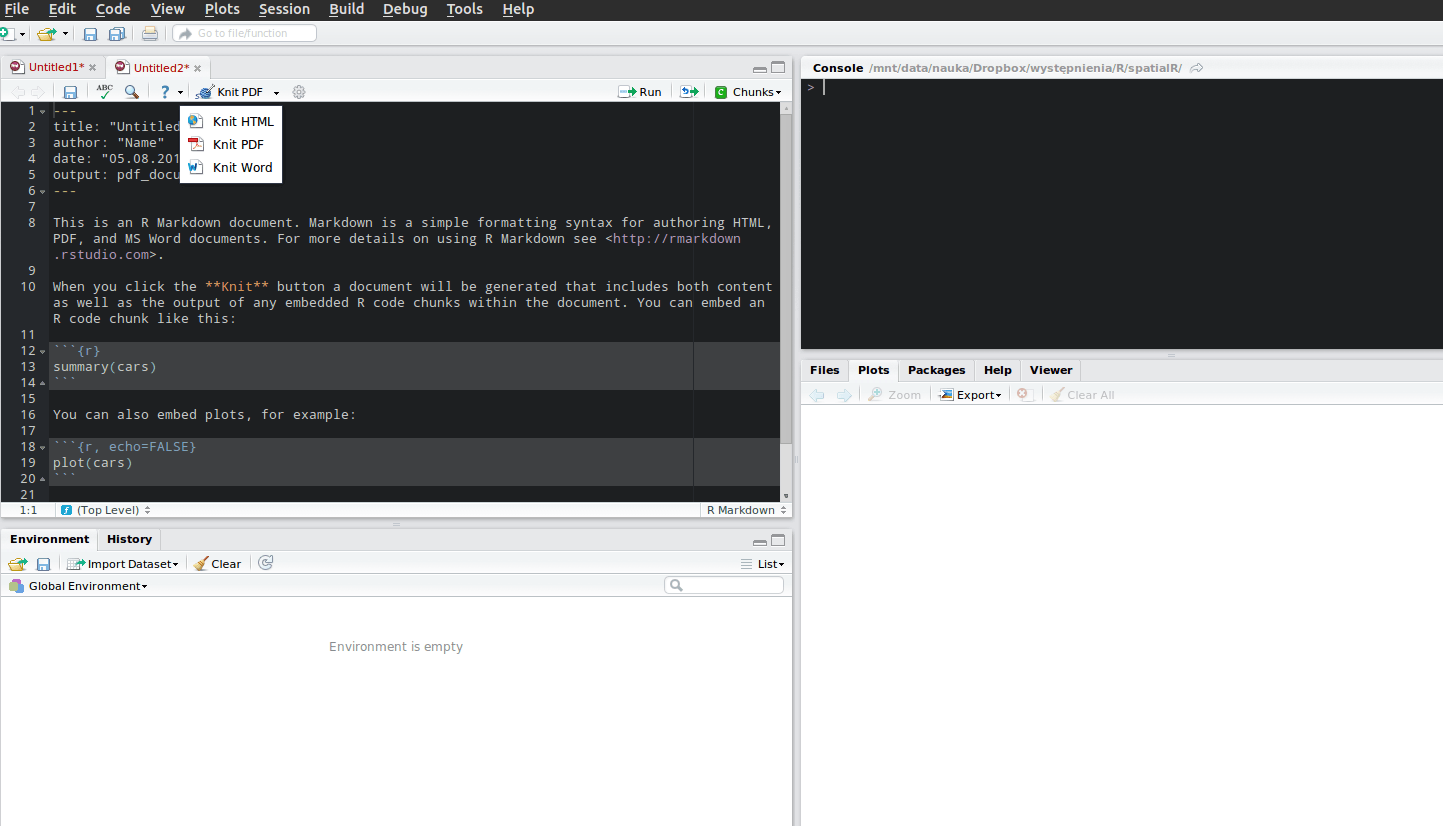Screen dimensions: 1443x826
Task: Open the Plots menu
Action: point(222,9)
